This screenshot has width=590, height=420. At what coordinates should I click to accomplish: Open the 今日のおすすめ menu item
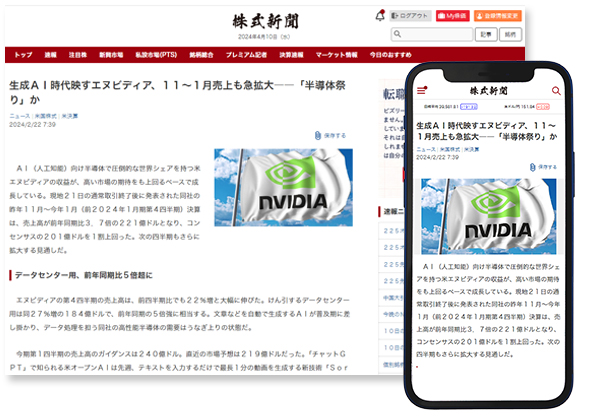[x=390, y=55]
